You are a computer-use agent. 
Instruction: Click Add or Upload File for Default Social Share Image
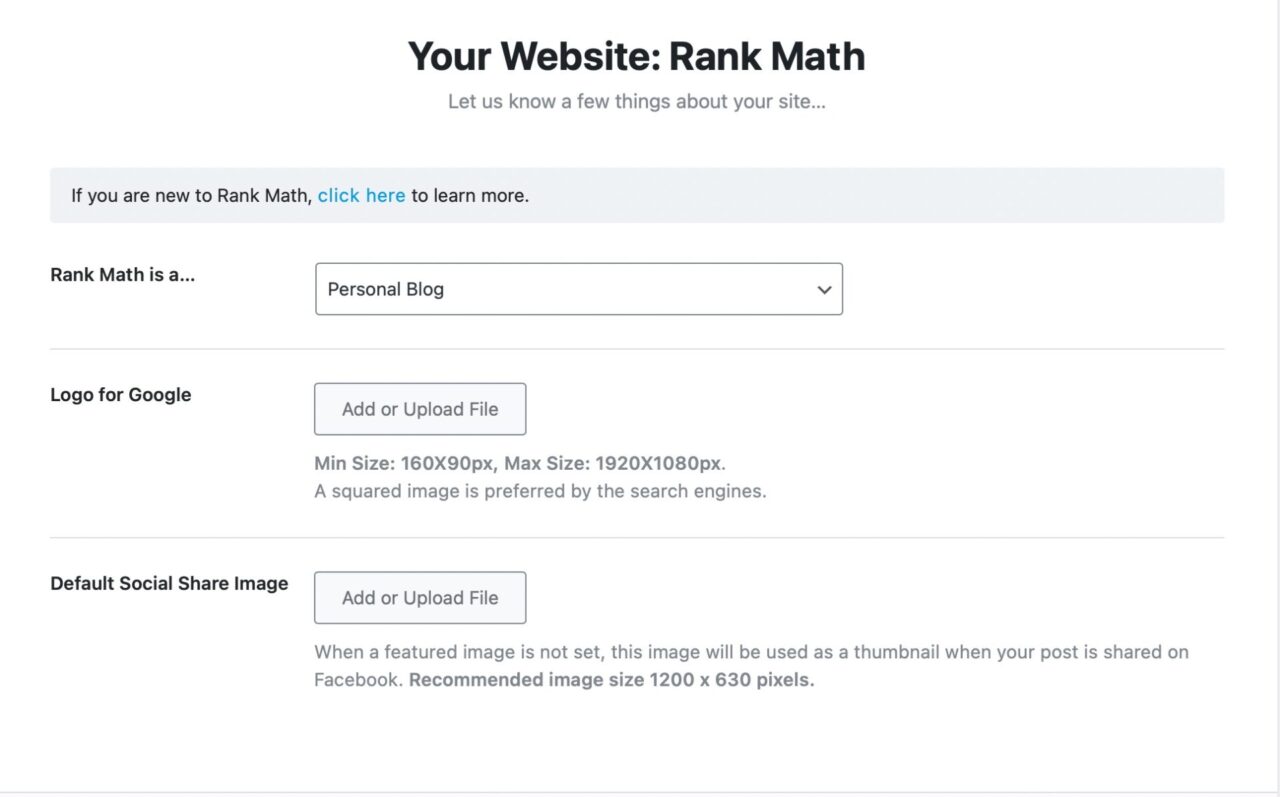420,598
